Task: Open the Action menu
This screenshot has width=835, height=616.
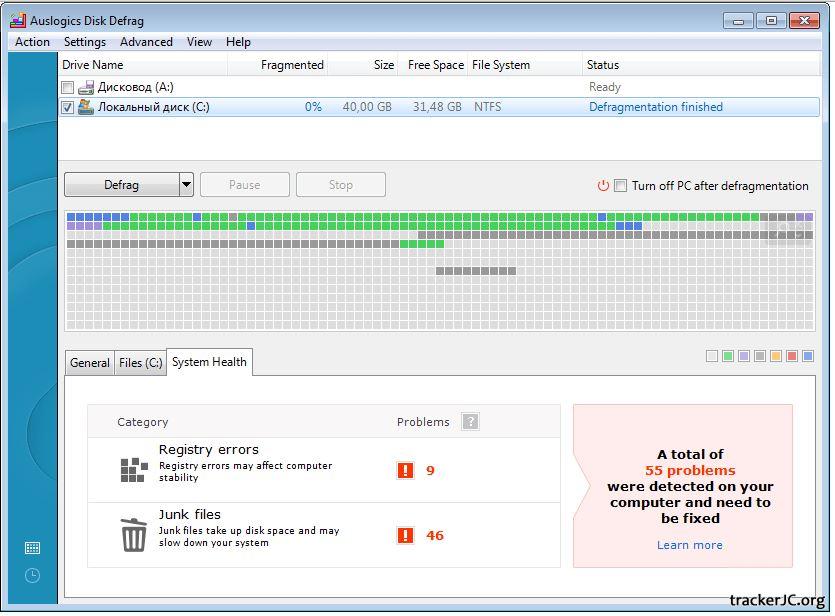Action: pos(32,42)
